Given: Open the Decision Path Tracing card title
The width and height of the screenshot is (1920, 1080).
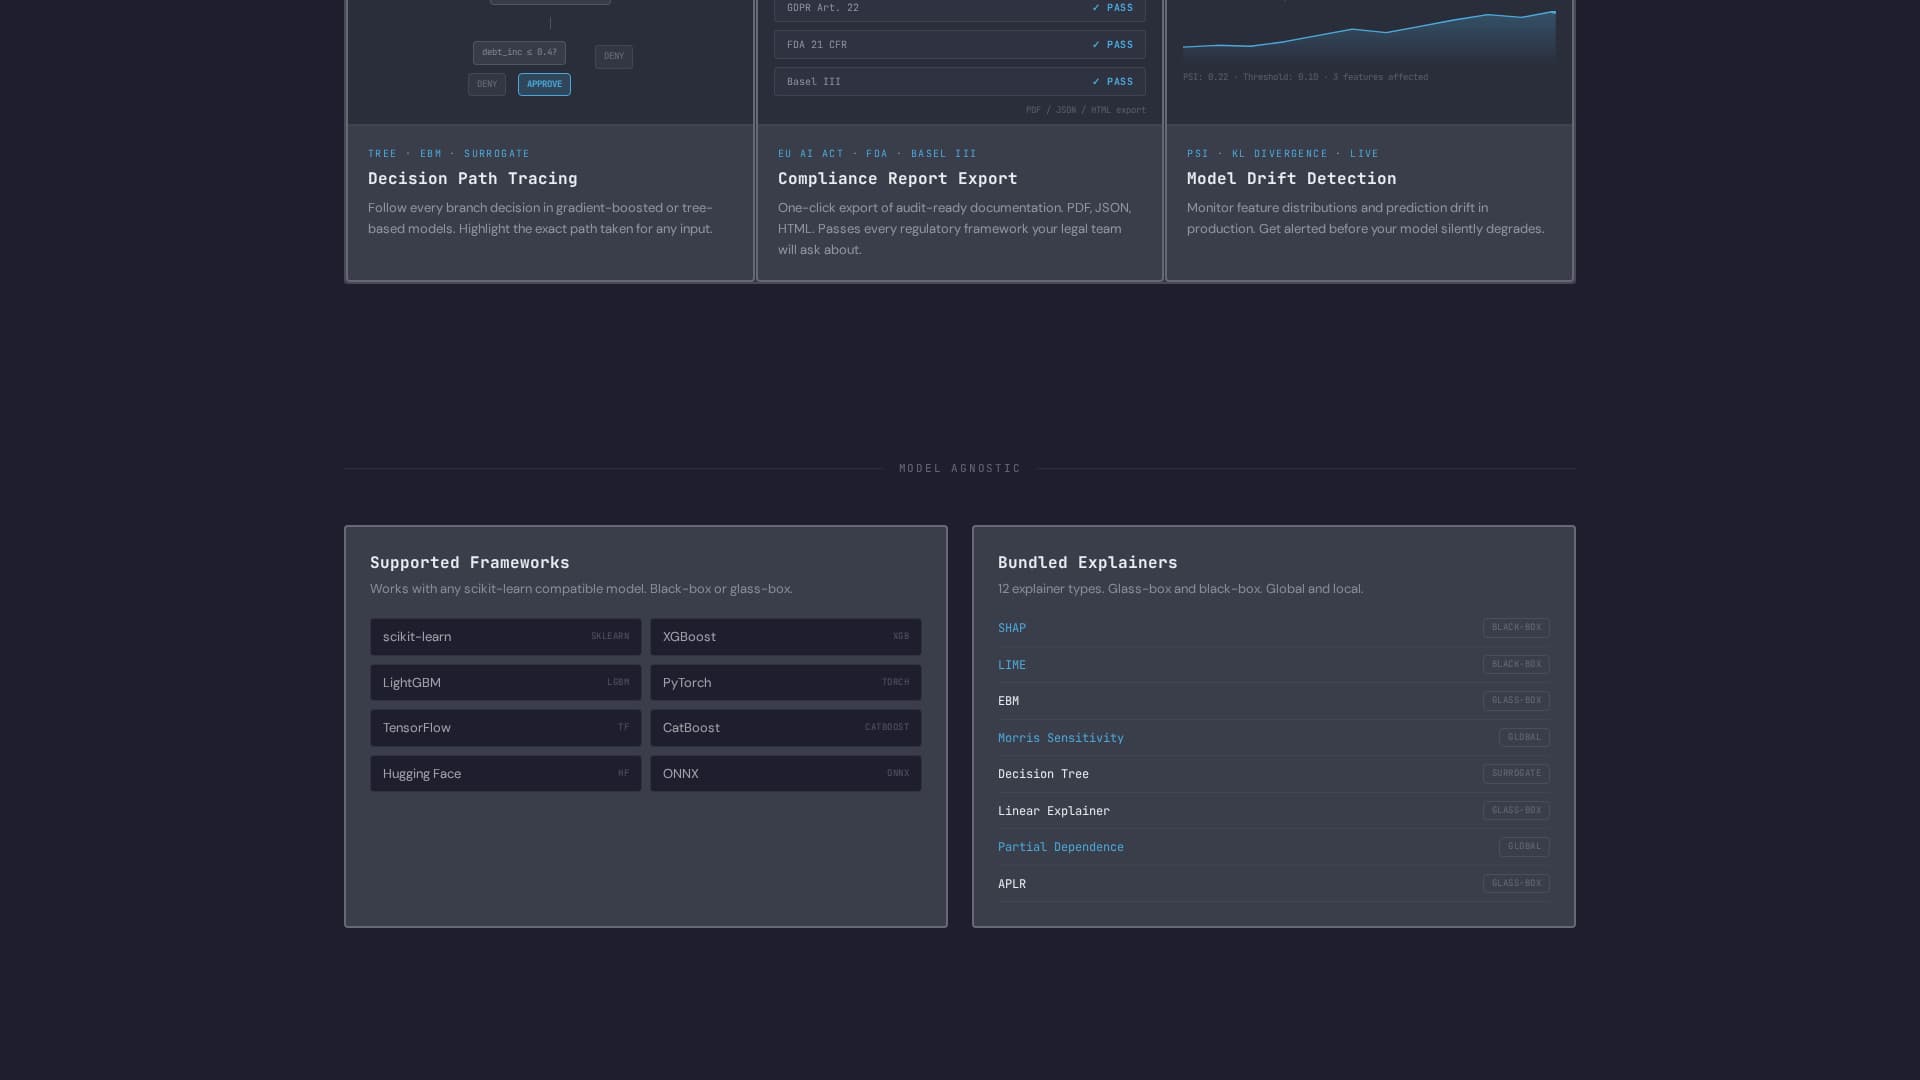Looking at the screenshot, I should [473, 179].
